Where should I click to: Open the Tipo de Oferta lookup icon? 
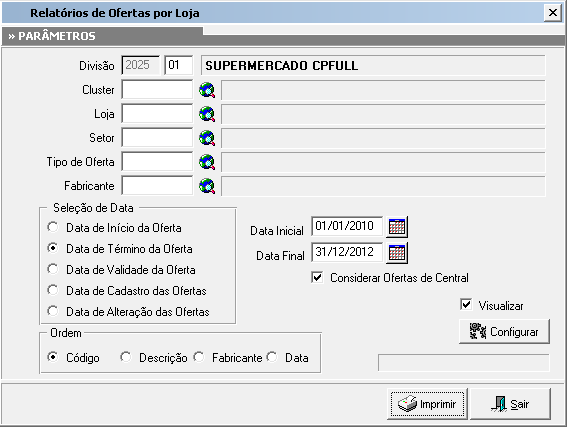(x=207, y=162)
